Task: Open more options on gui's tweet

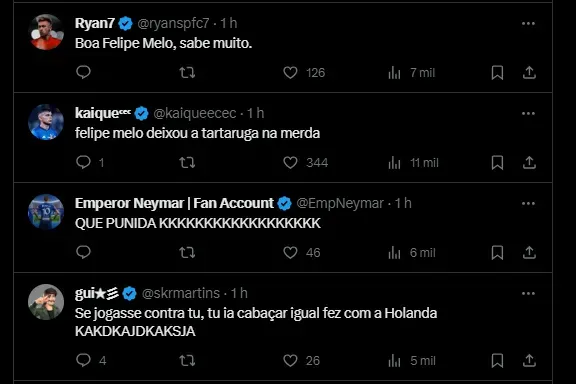Action: [528, 294]
